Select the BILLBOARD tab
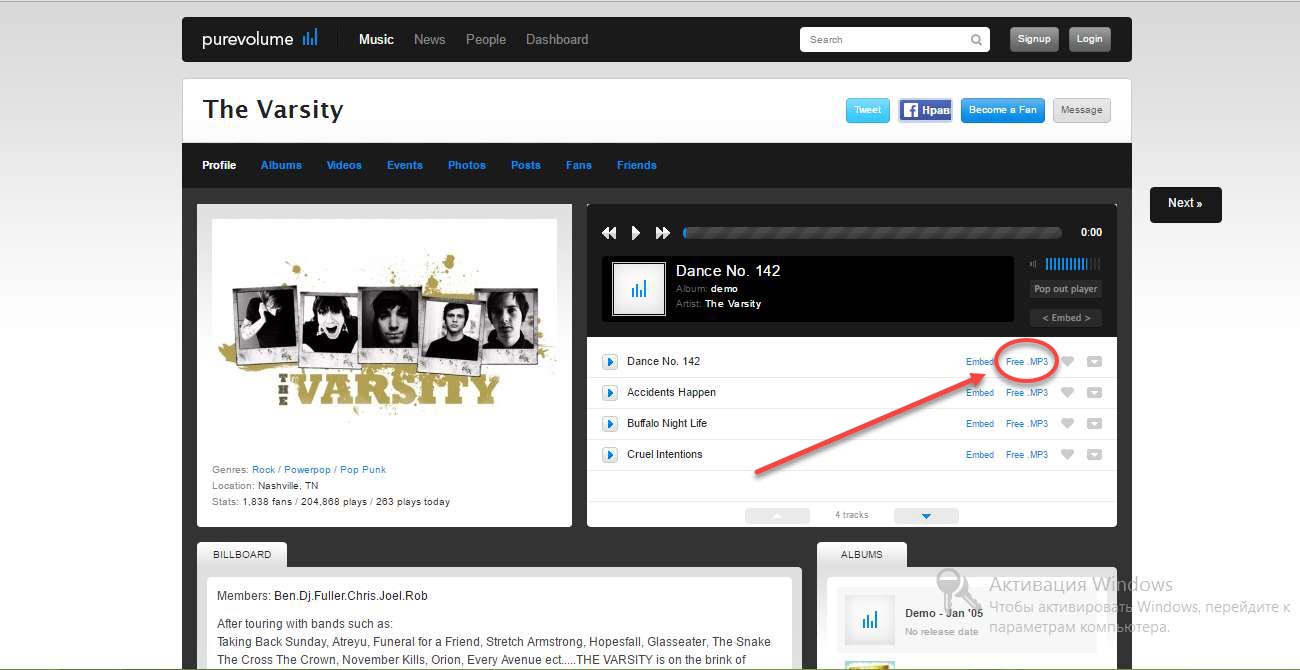The image size is (1300, 670). click(x=242, y=555)
